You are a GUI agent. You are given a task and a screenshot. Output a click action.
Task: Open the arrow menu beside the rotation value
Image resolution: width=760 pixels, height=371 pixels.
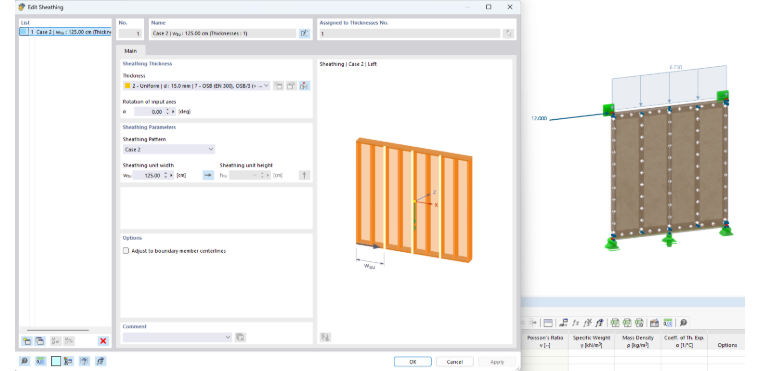174,112
